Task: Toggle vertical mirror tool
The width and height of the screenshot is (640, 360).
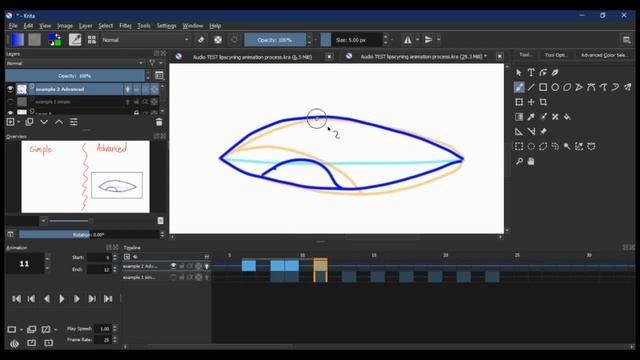Action: point(428,40)
